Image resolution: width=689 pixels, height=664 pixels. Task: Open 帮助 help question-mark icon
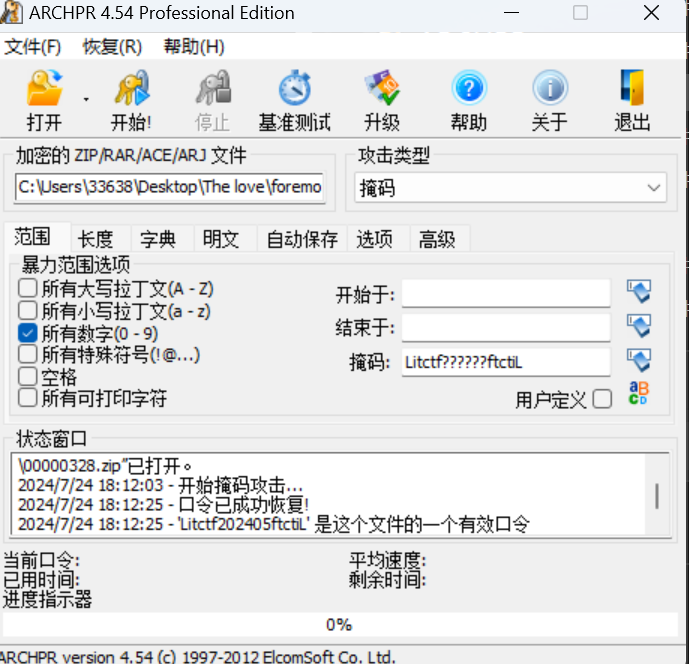click(469, 87)
